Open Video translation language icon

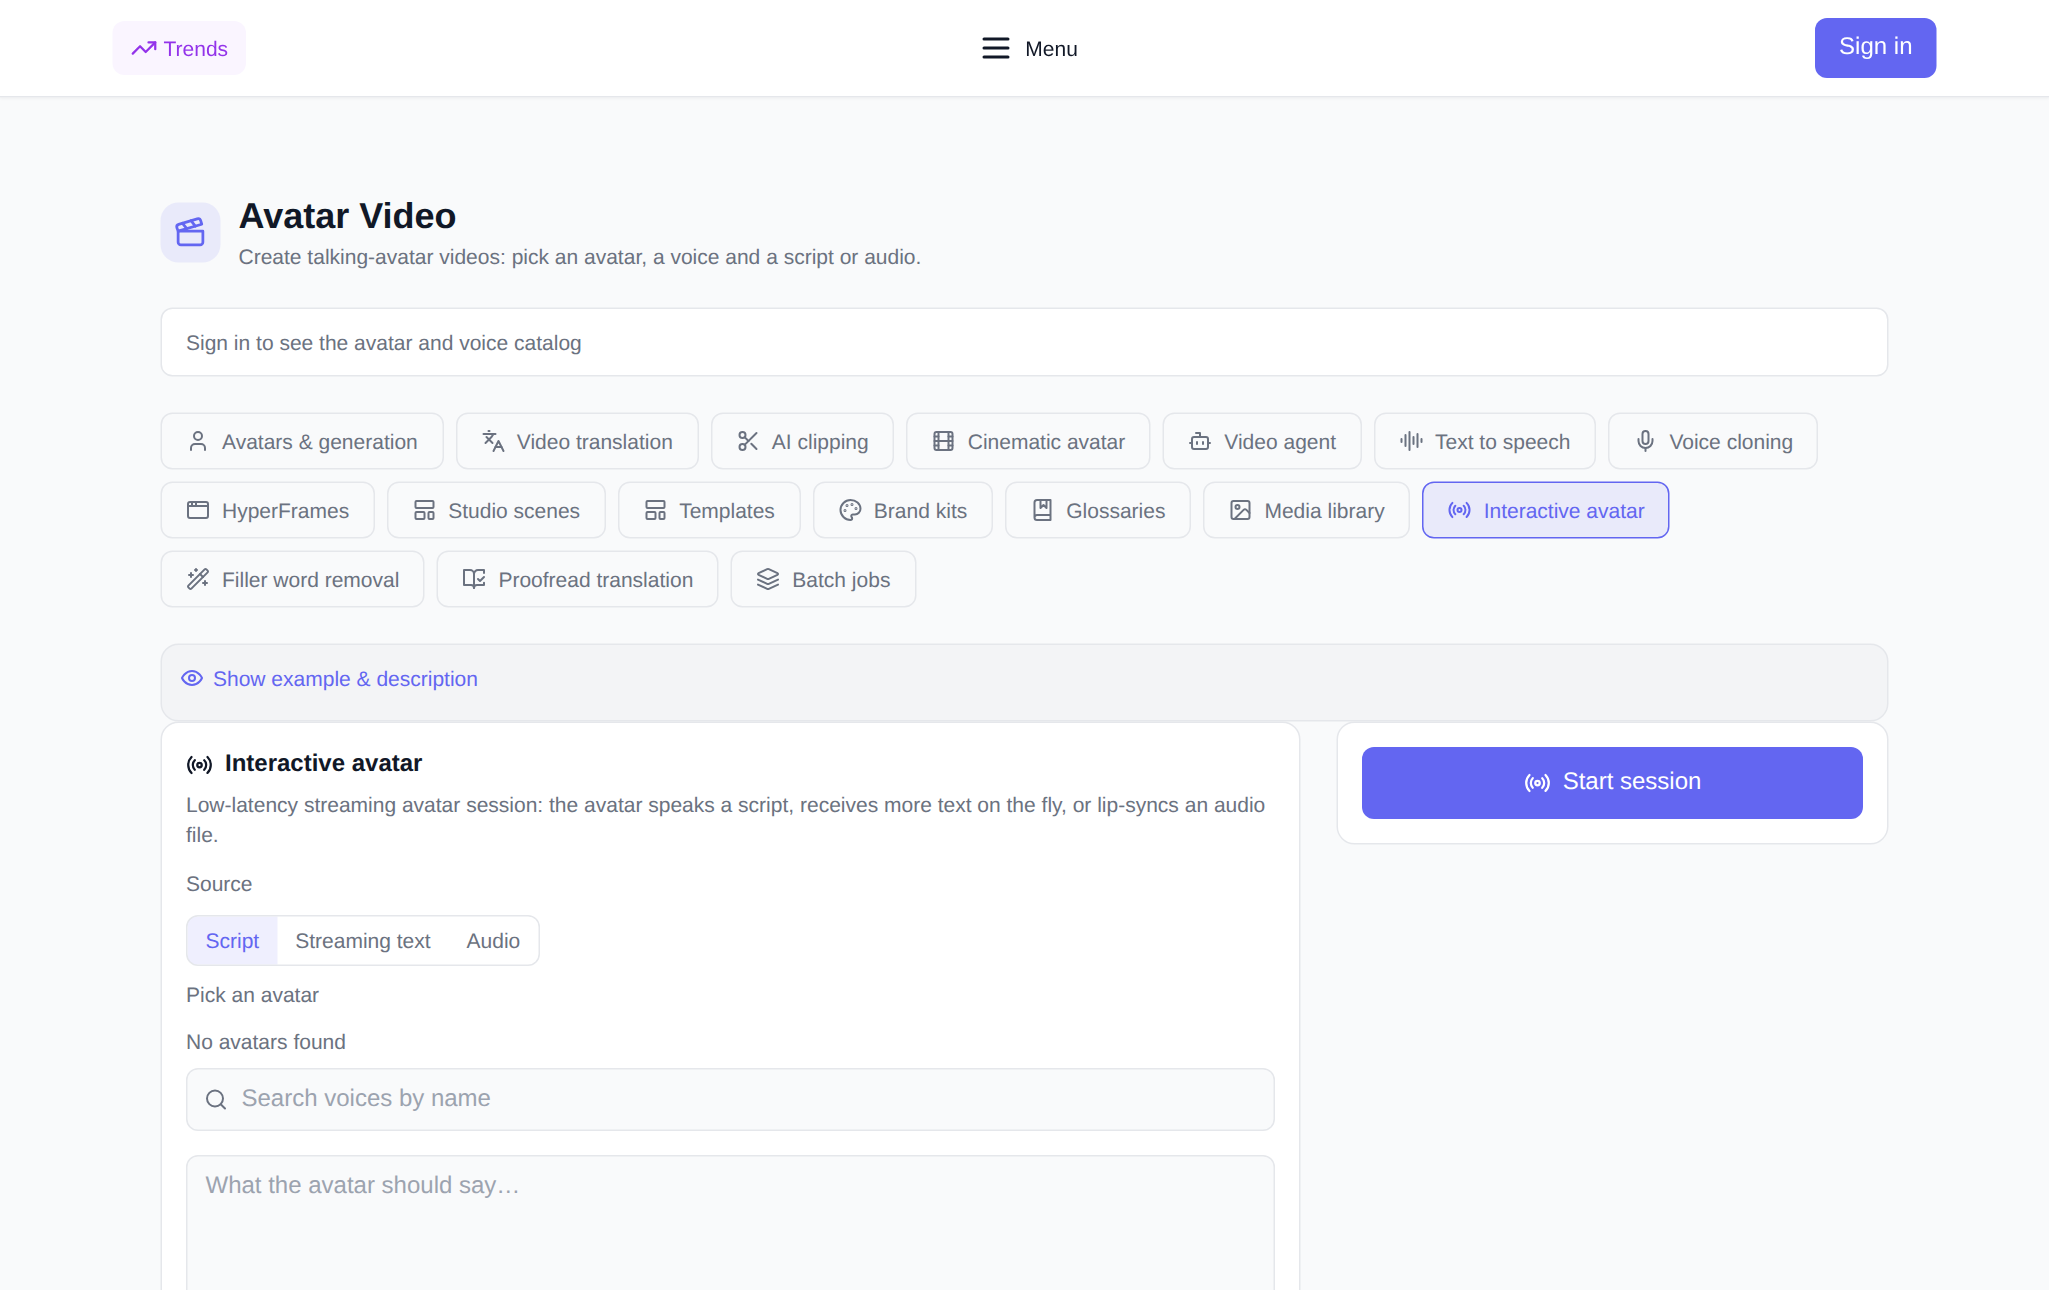(493, 441)
